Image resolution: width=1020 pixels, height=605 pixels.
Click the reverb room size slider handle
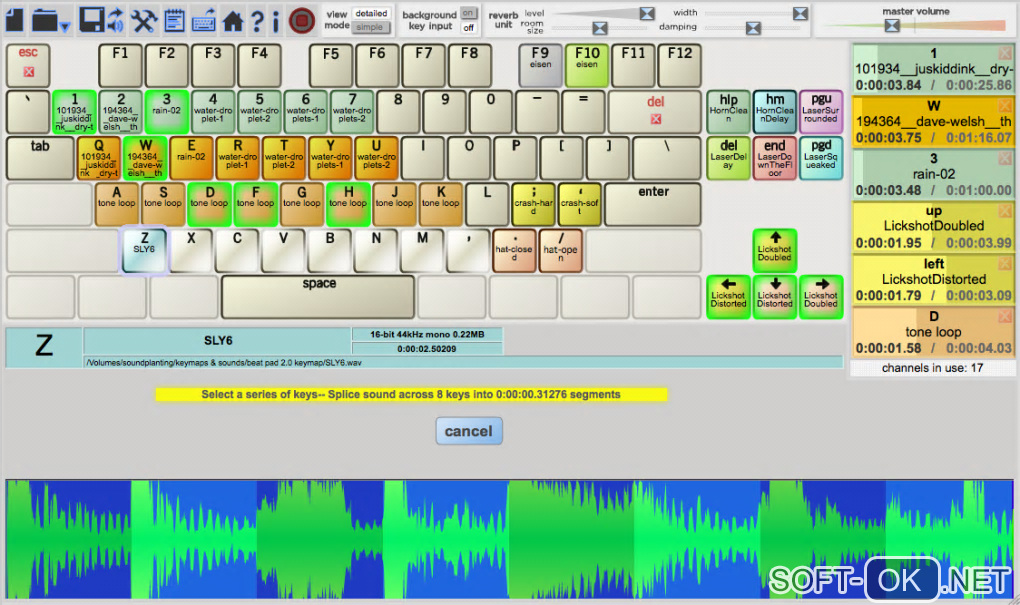tap(600, 28)
